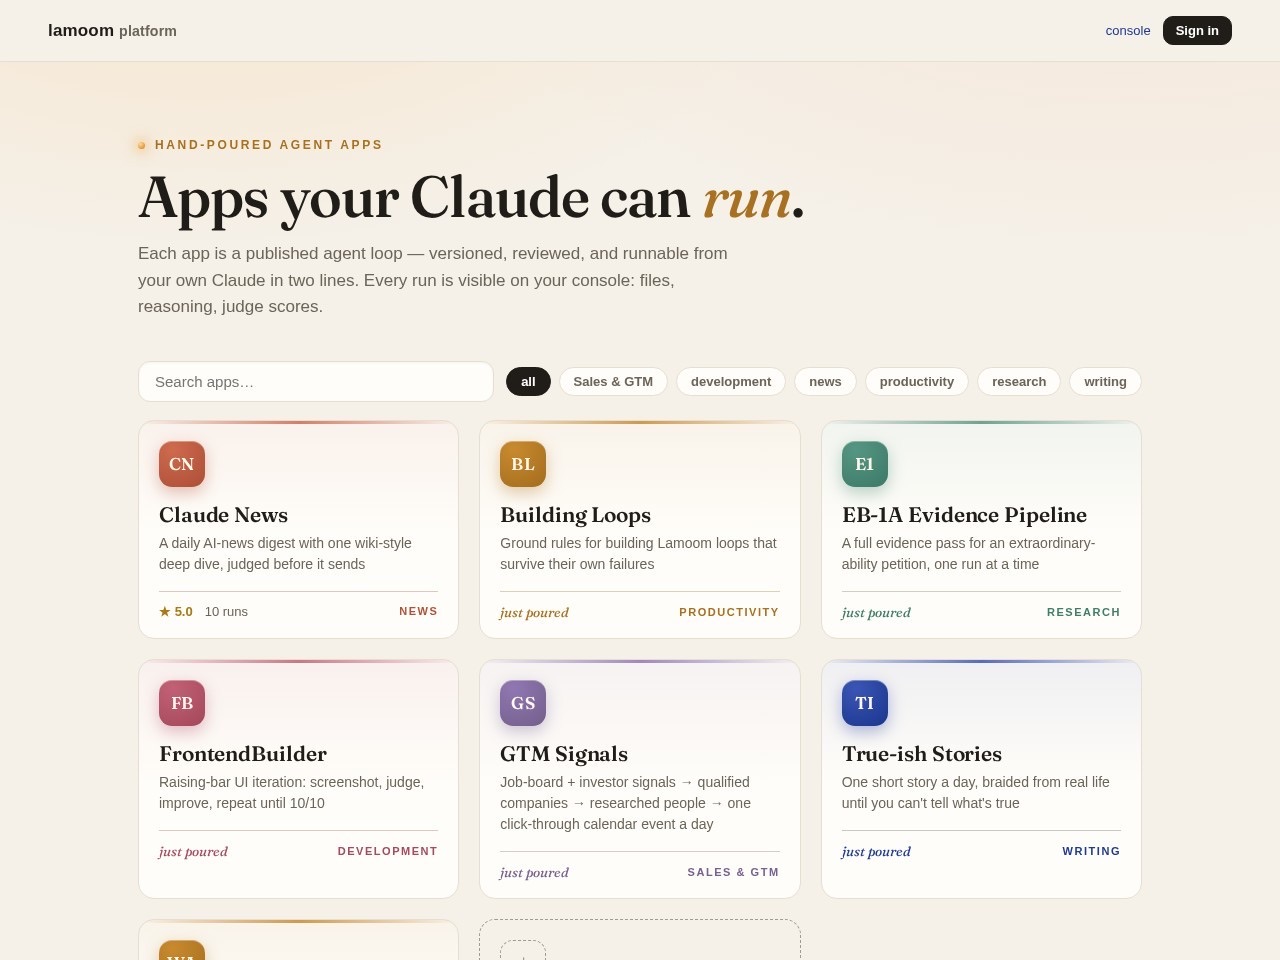Filter apps by news
The image size is (1280, 960).
[825, 381]
